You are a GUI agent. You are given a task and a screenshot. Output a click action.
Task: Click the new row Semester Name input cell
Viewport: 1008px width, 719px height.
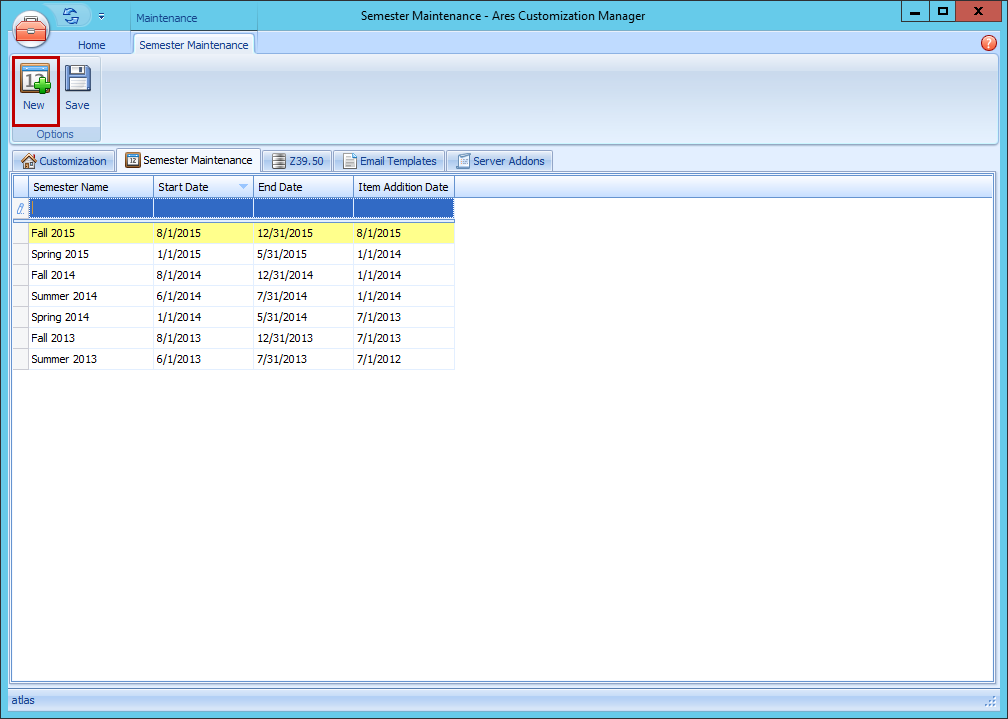tap(91, 208)
